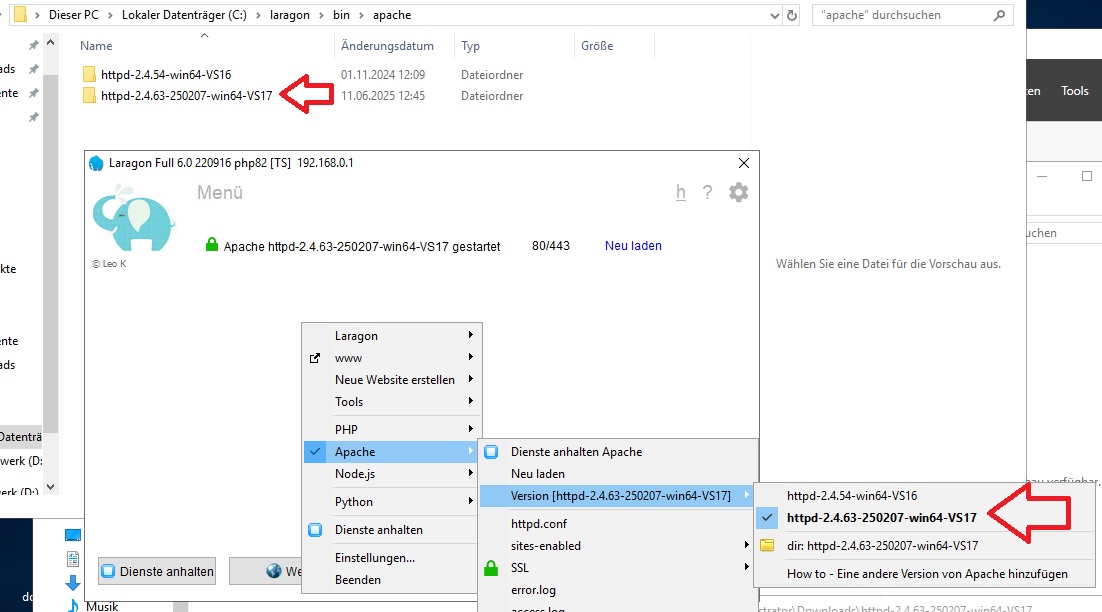Click sidebar scrollbar up arrow

(x=51, y=43)
